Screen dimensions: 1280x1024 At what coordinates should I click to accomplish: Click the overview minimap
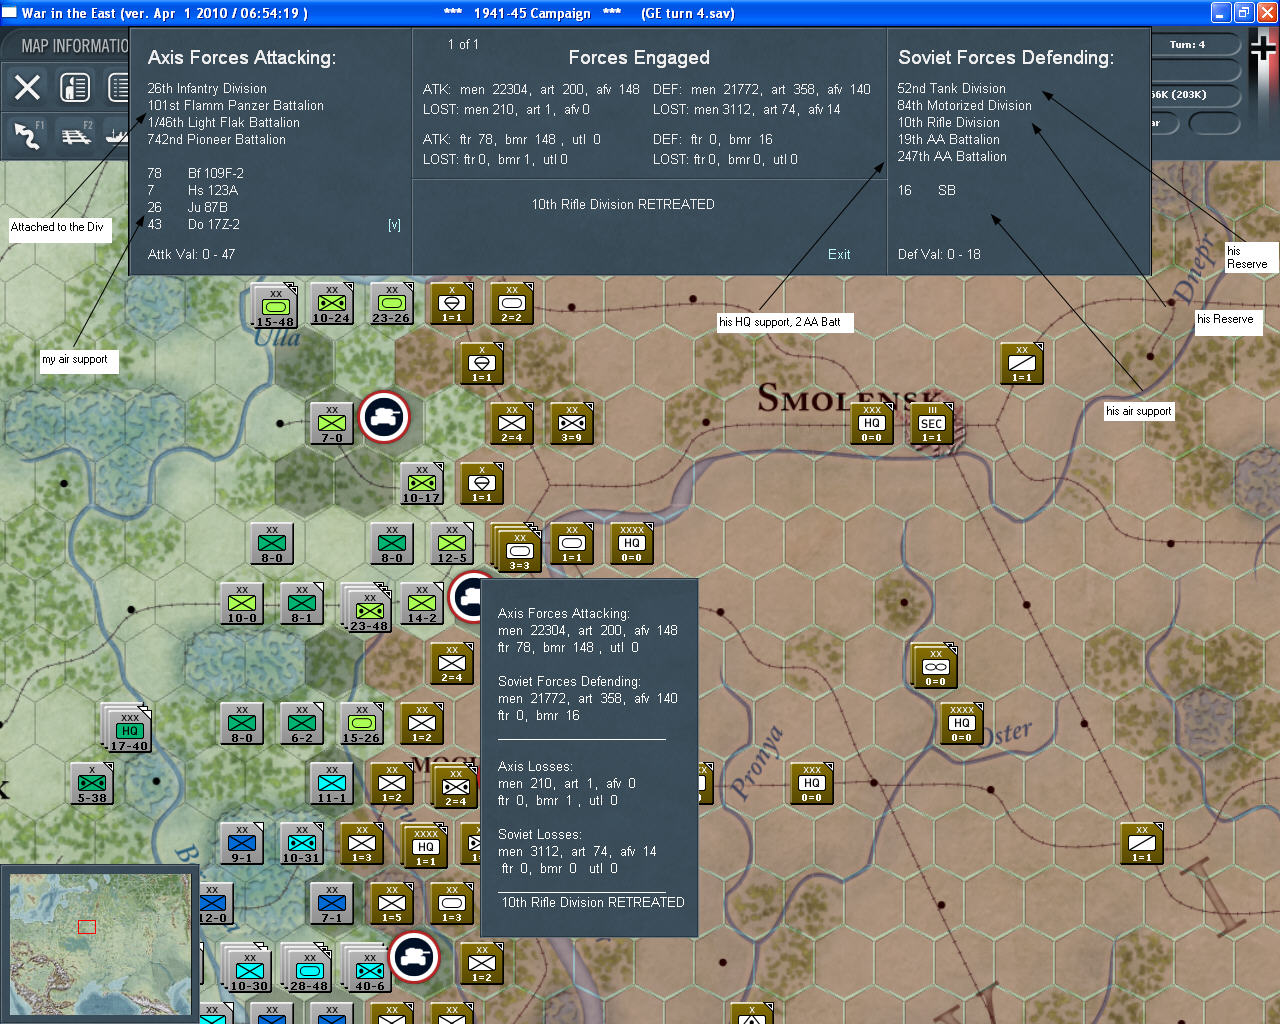100,943
